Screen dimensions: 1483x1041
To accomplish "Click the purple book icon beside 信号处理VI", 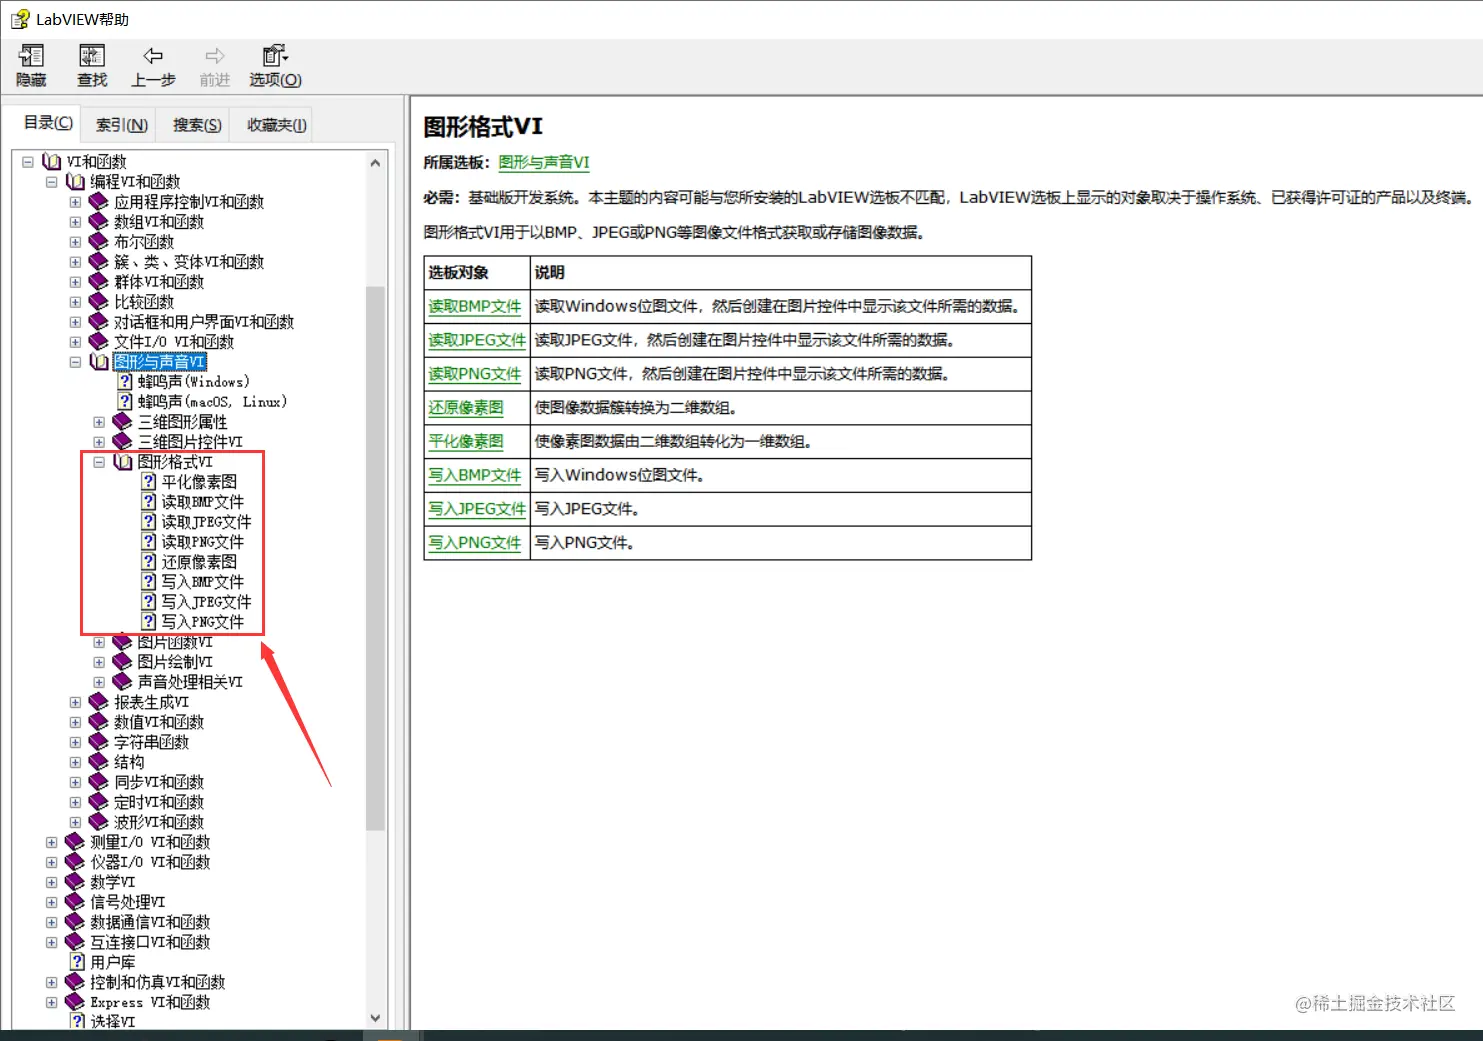I will tap(75, 901).
